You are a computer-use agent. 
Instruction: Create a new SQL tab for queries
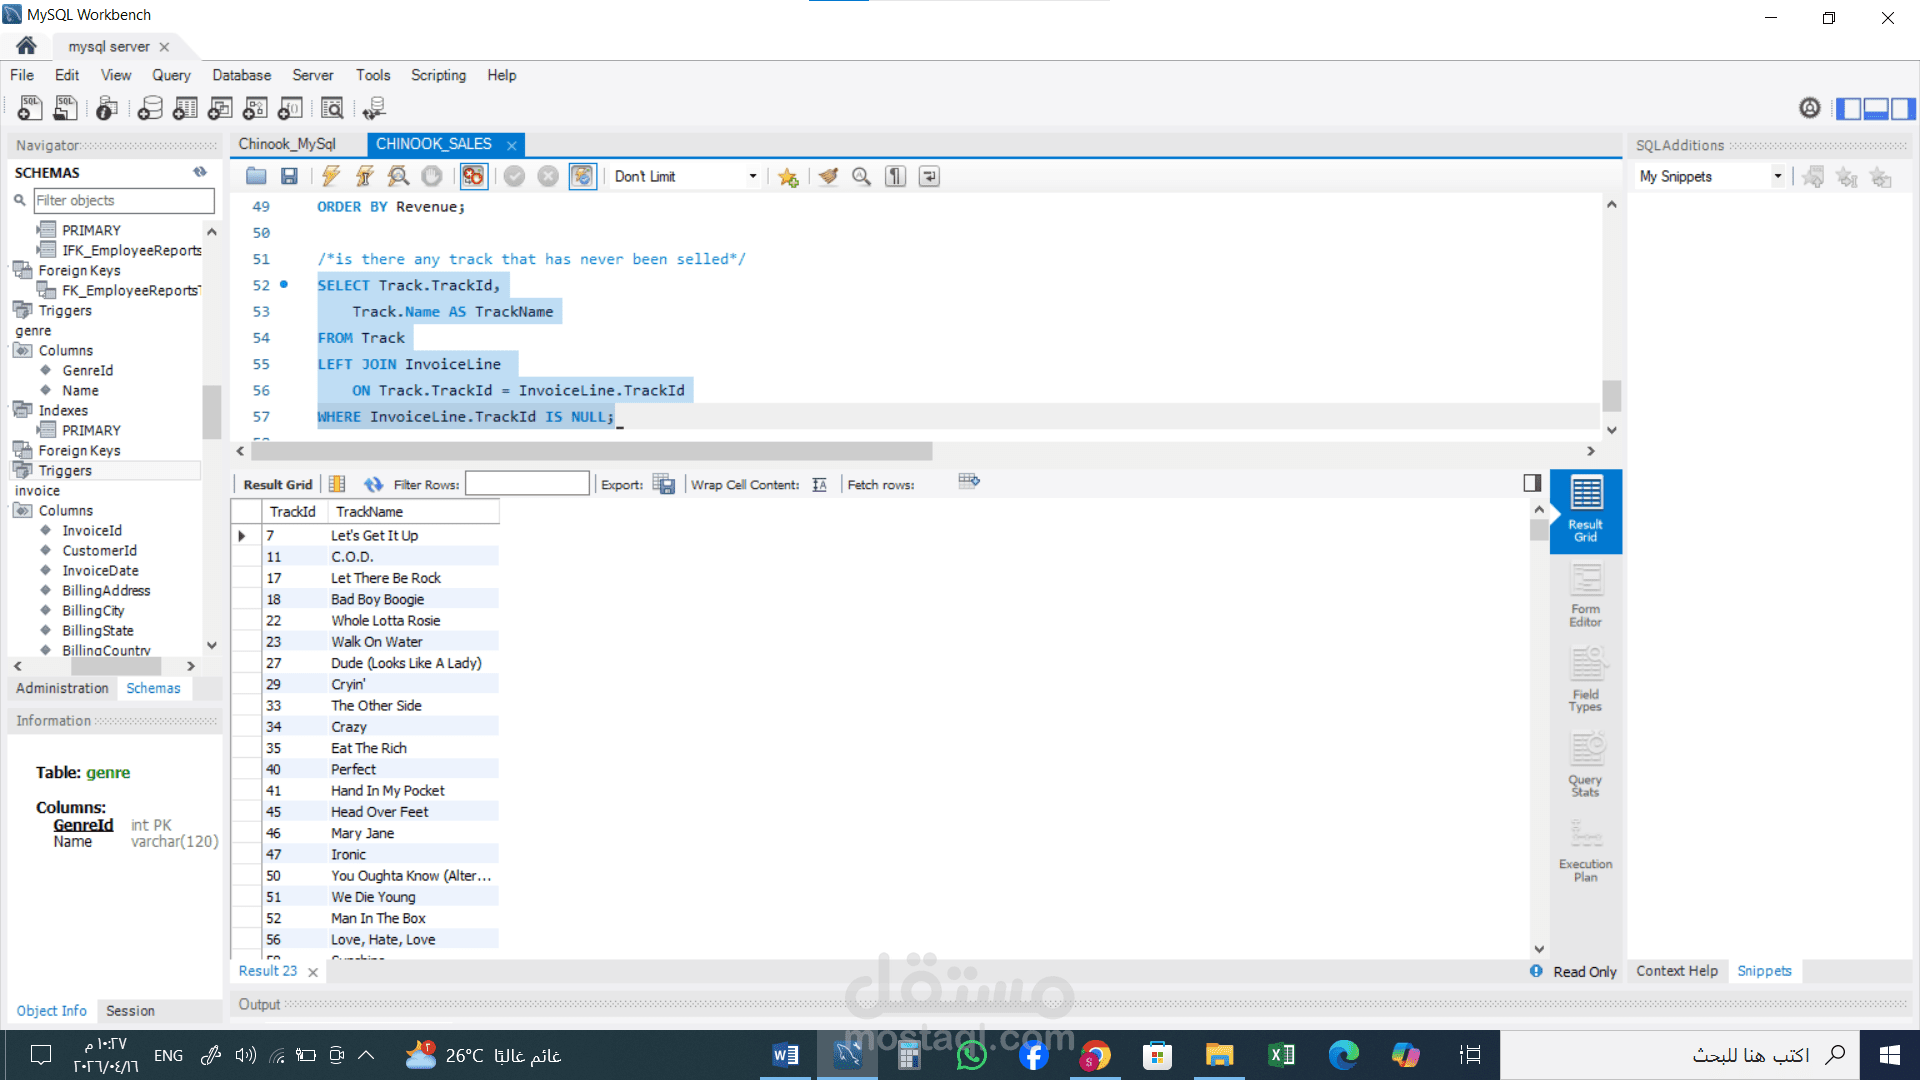click(x=30, y=108)
